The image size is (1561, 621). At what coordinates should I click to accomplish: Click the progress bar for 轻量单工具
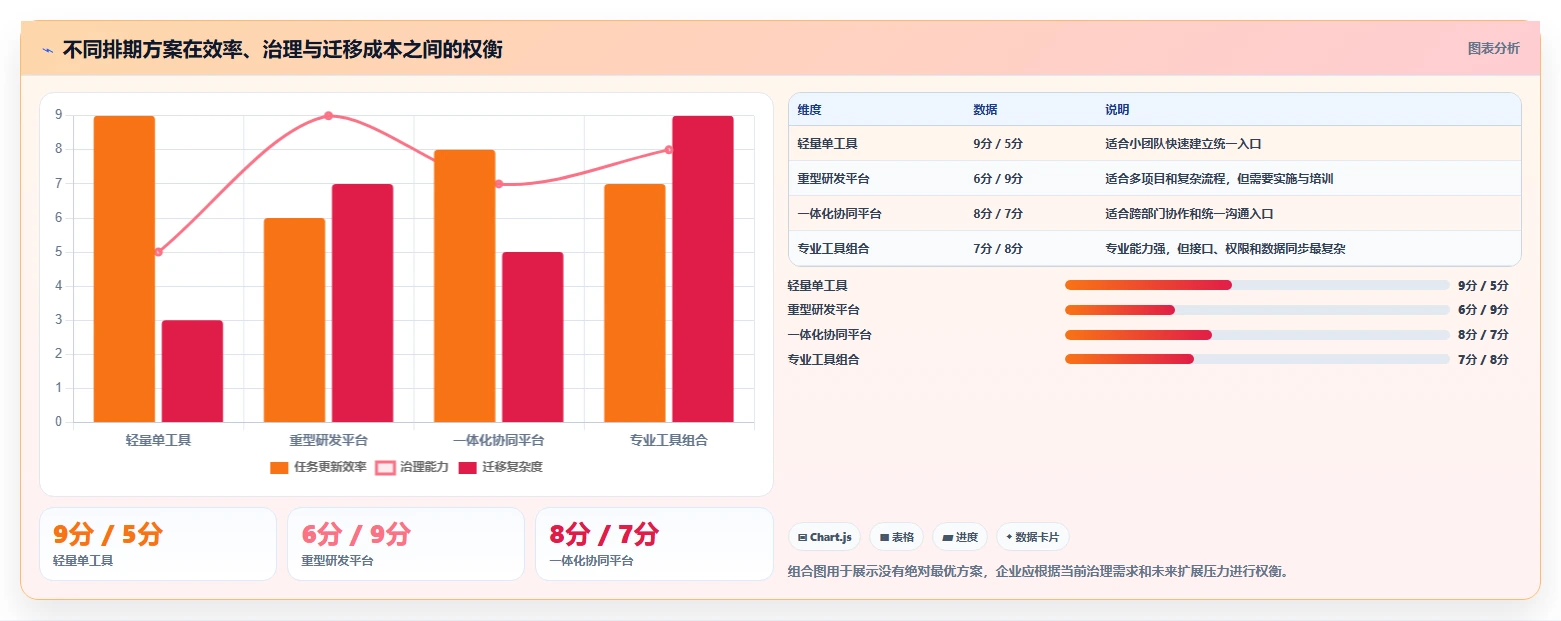tap(1257, 285)
